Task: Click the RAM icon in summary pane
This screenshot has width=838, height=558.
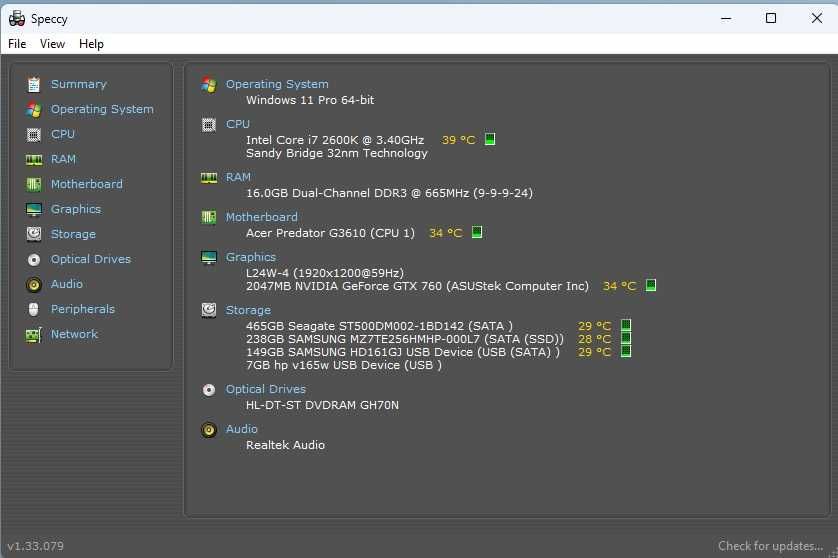Action: coord(209,178)
